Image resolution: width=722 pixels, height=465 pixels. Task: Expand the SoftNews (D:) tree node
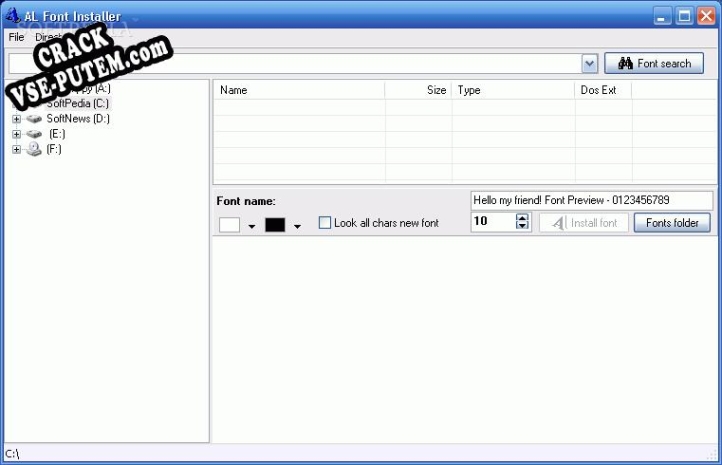(16, 119)
